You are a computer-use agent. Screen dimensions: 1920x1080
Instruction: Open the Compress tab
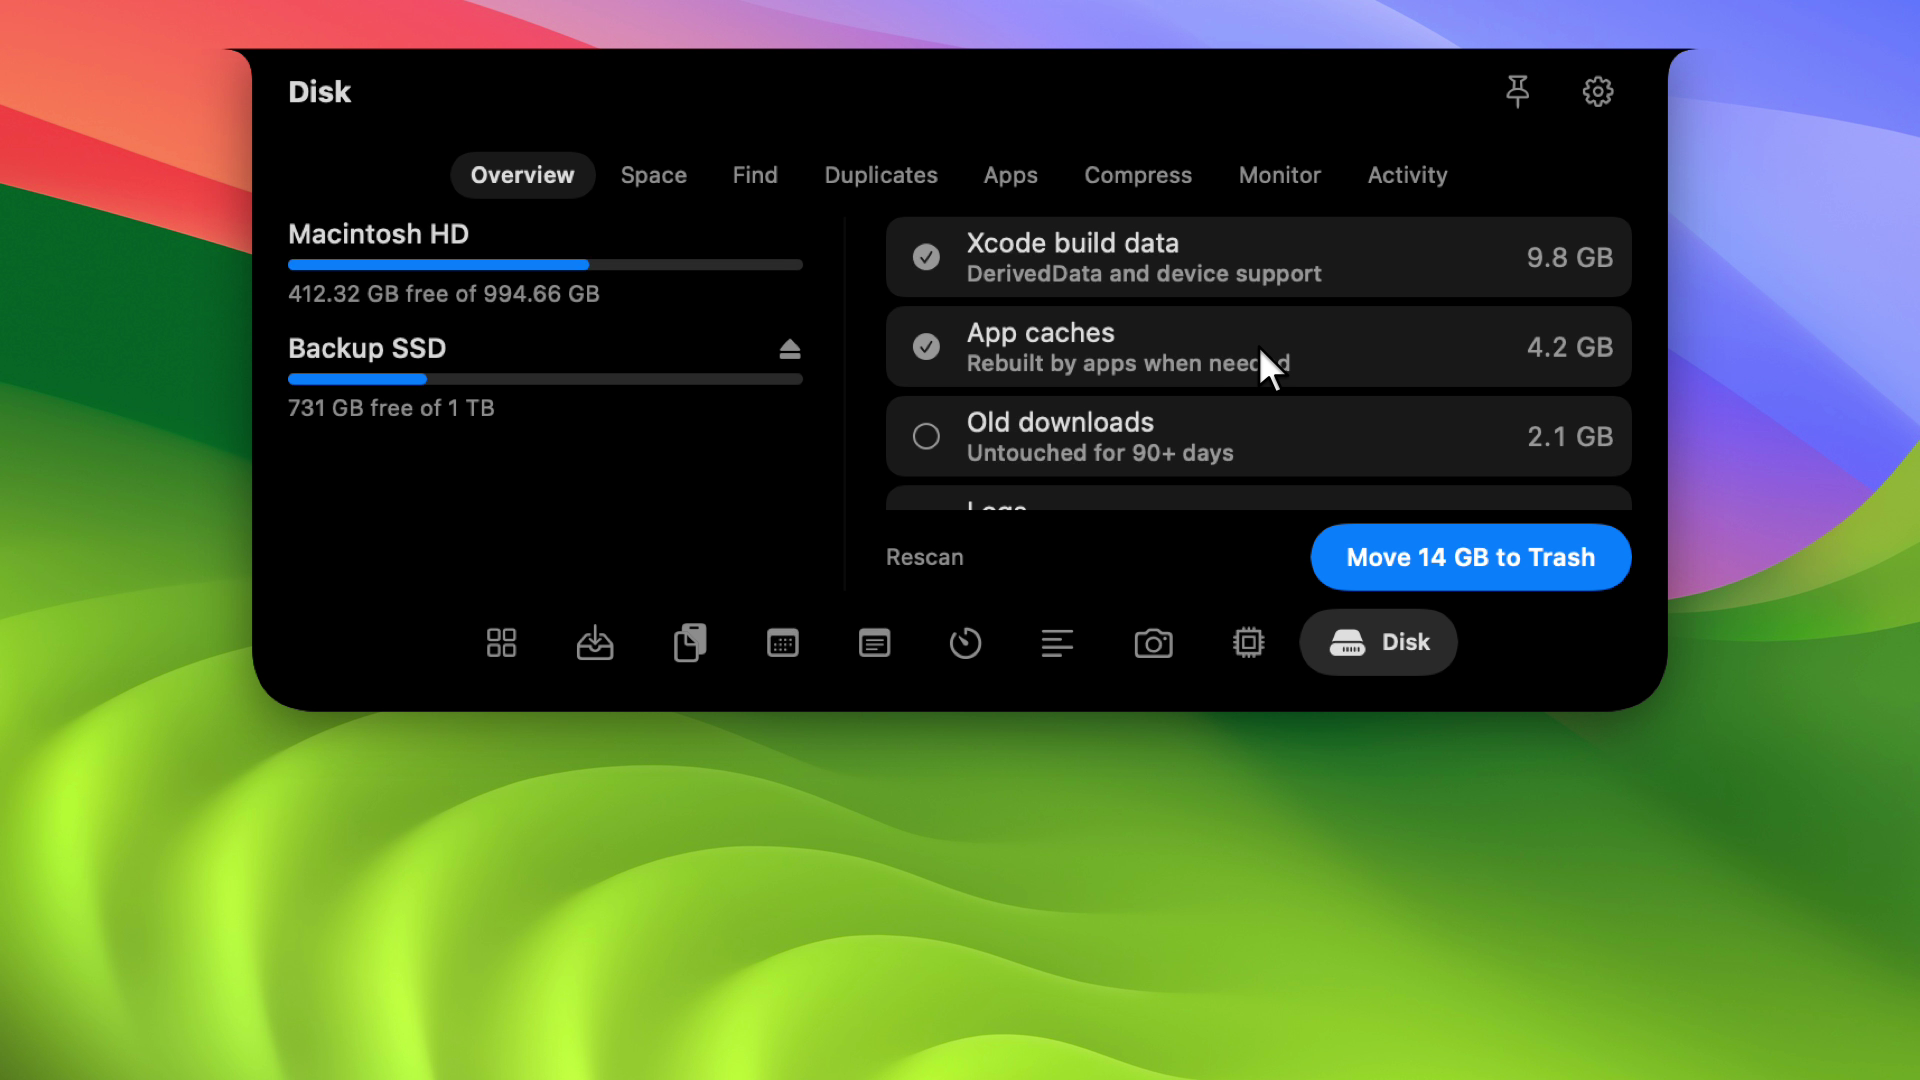1138,175
